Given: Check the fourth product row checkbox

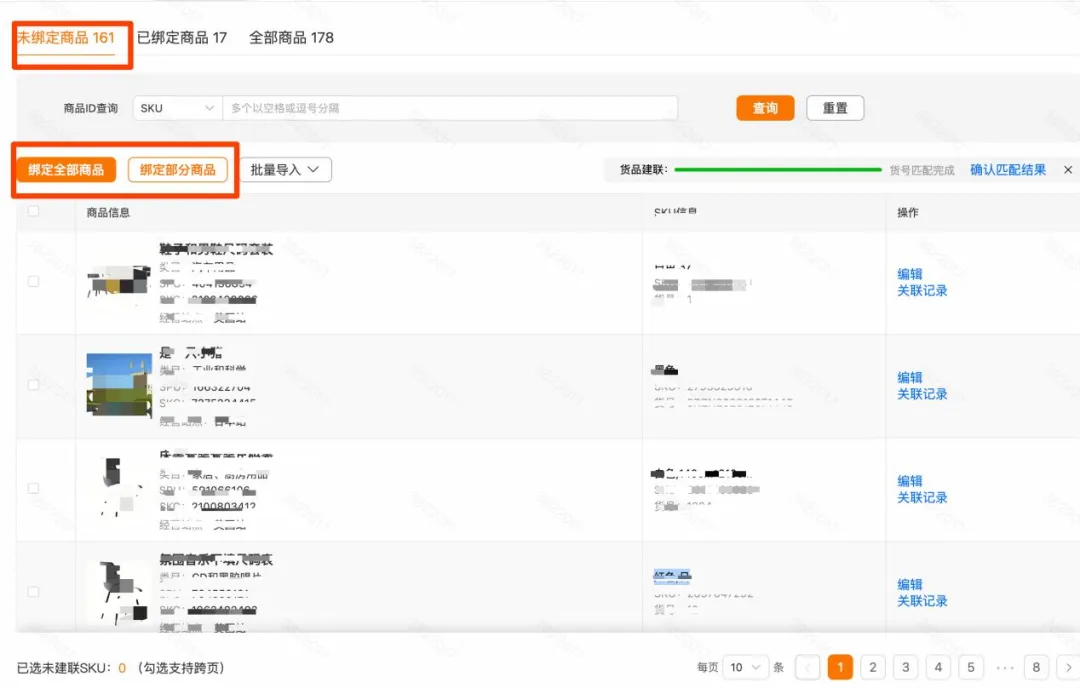Looking at the screenshot, I should tap(33, 592).
